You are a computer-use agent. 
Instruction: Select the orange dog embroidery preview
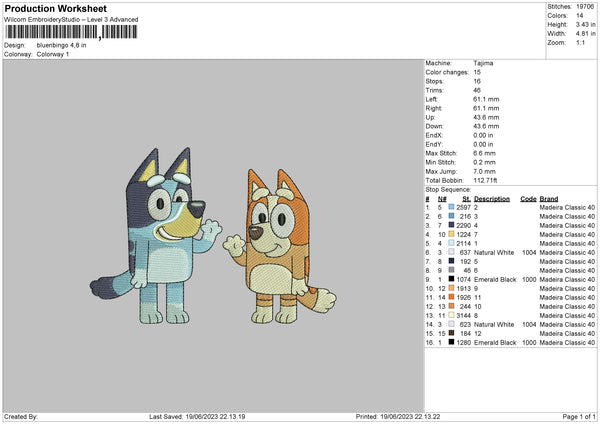pos(280,246)
